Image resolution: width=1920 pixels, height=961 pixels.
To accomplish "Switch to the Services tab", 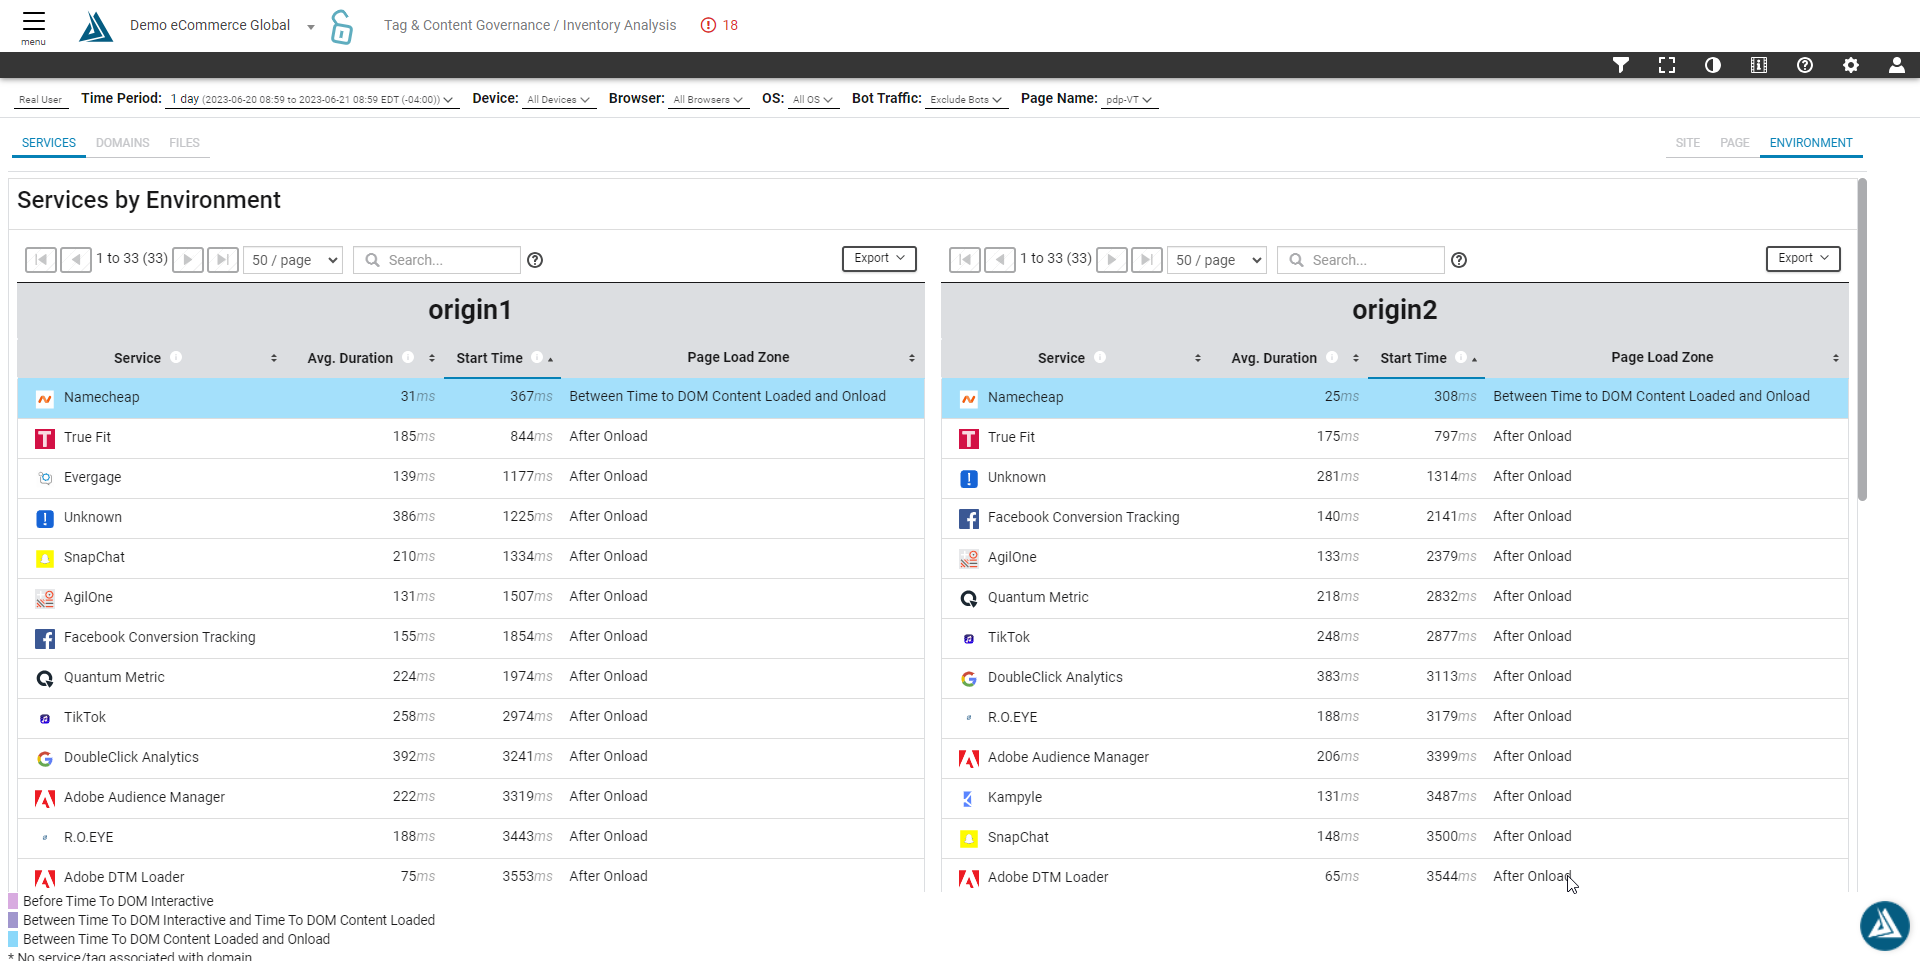I will click(49, 143).
